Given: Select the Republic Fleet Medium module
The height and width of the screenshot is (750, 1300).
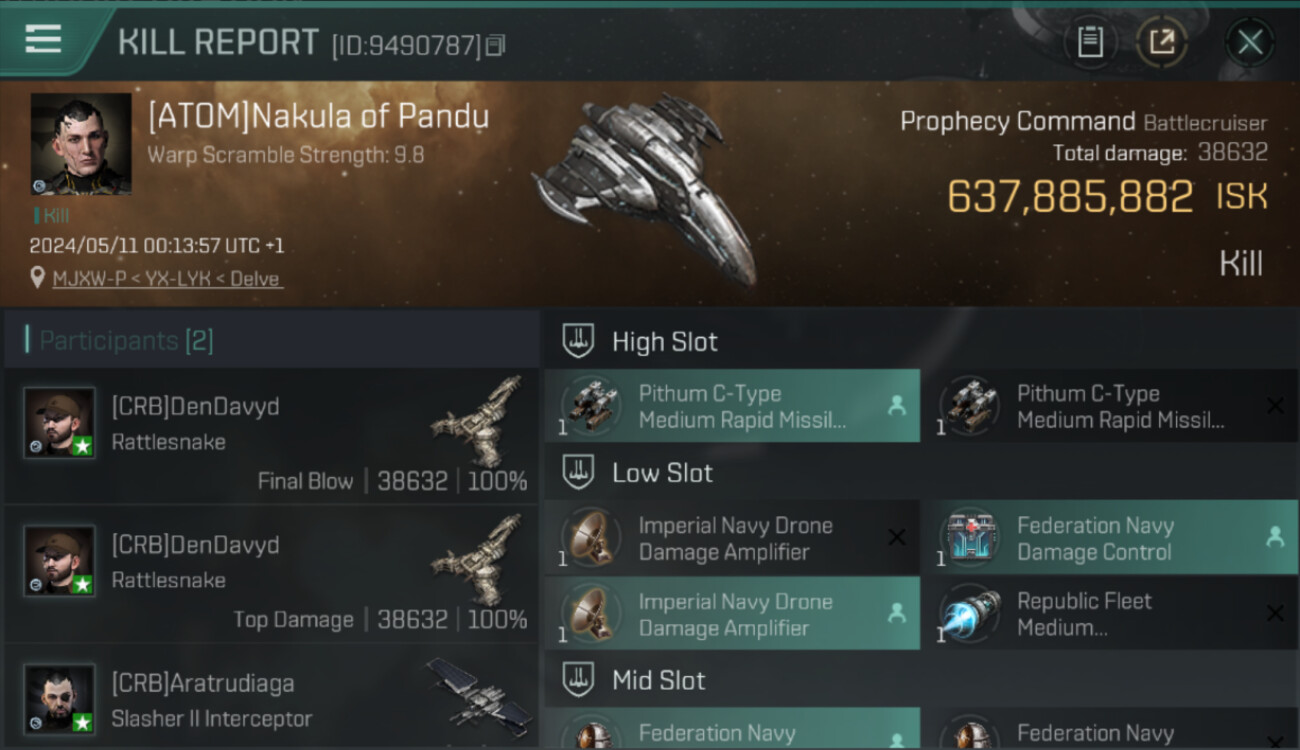Looking at the screenshot, I should point(1110,614).
